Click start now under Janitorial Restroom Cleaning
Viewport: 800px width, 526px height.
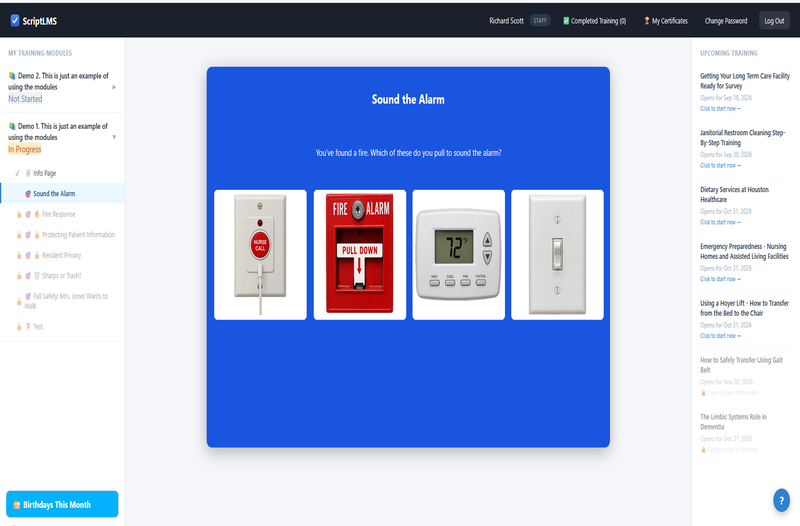720,165
